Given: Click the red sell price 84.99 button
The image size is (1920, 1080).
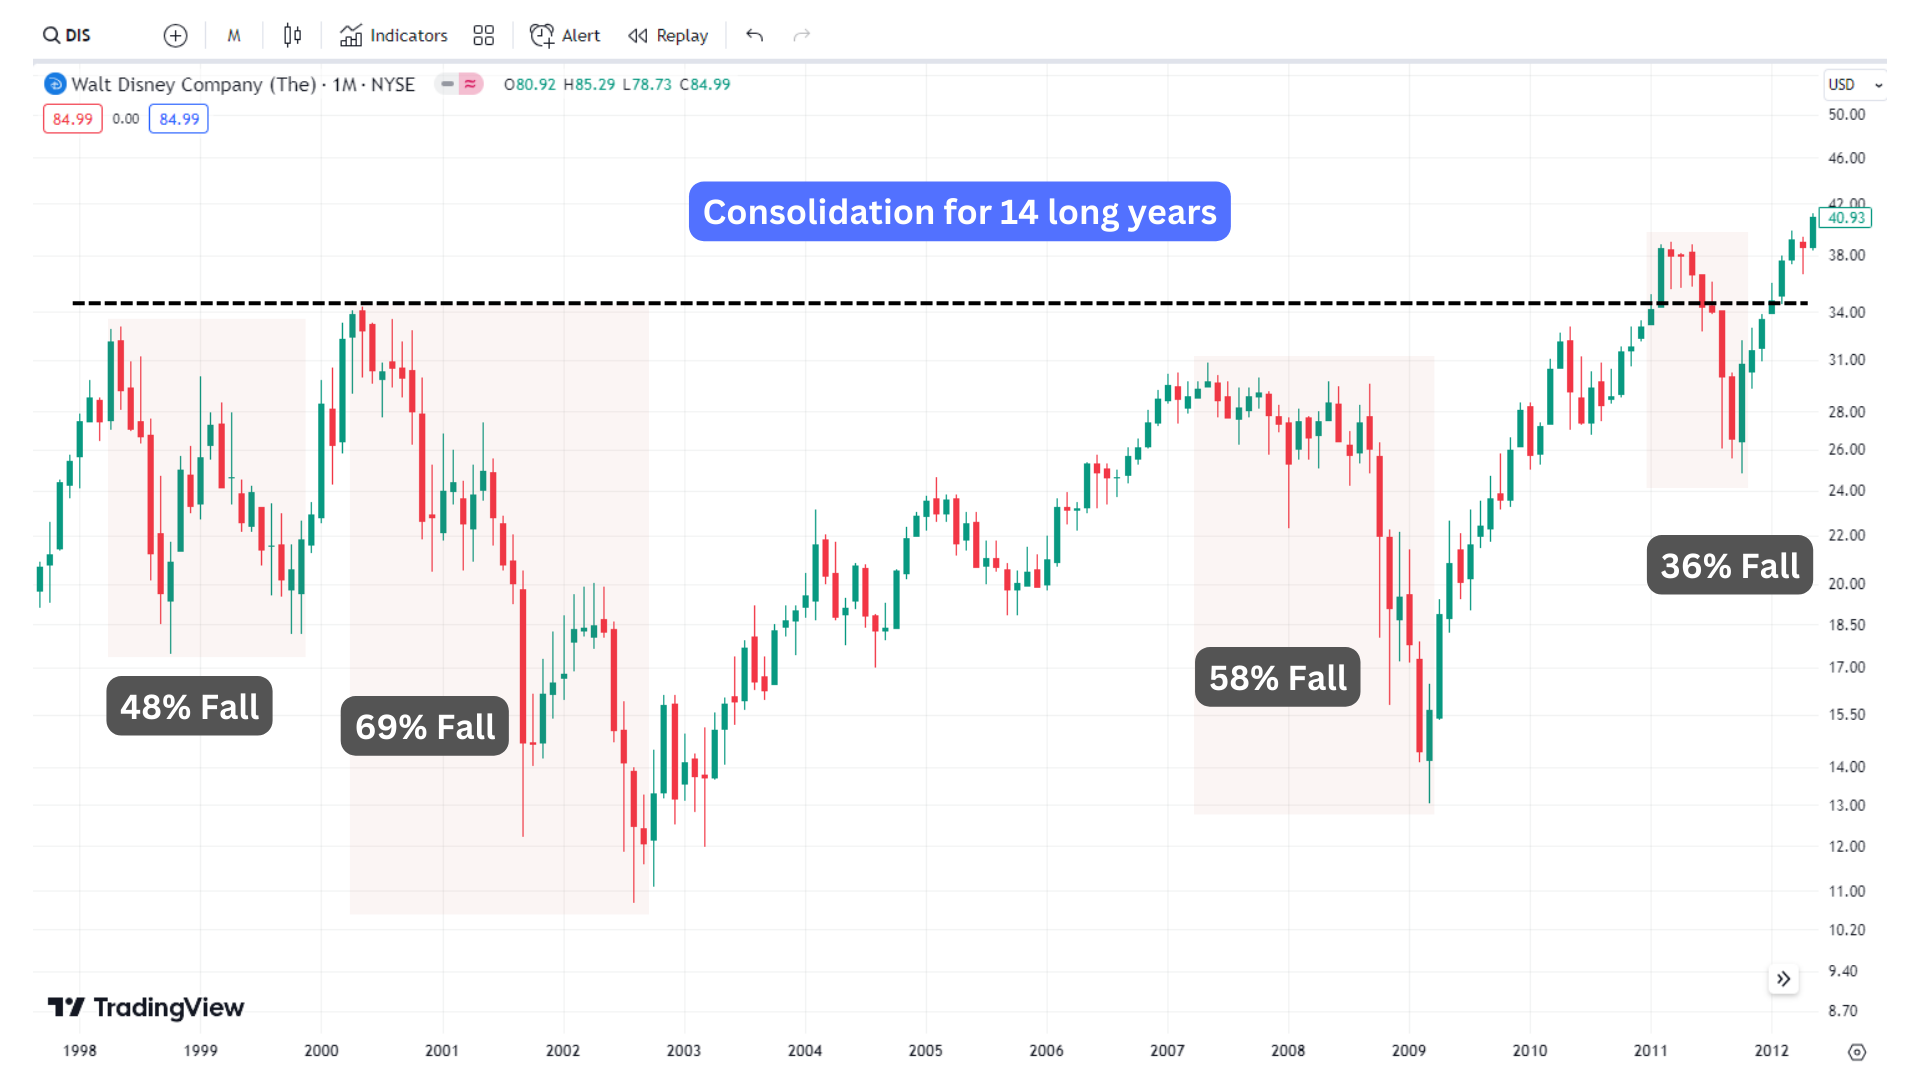Looking at the screenshot, I should 72,118.
